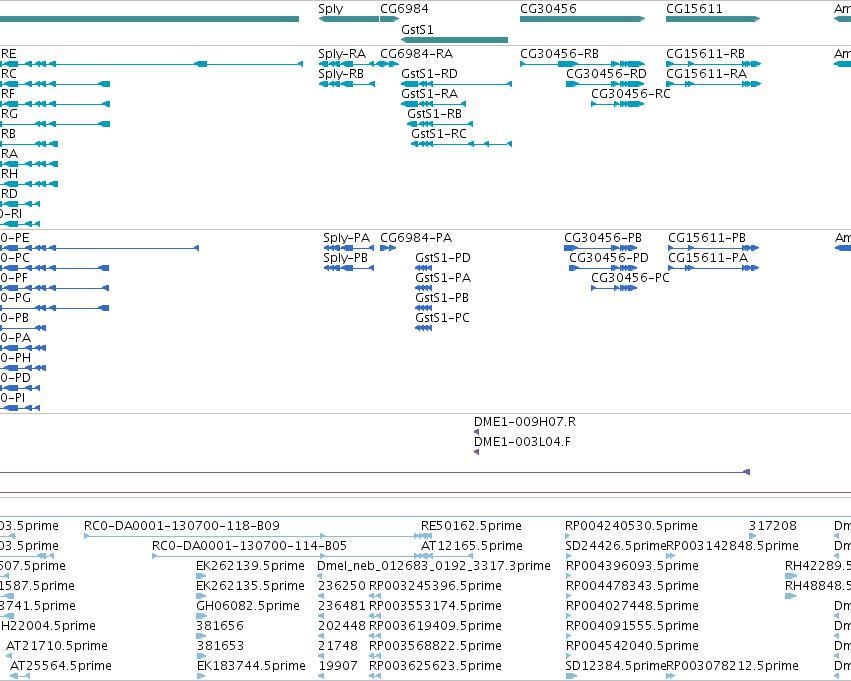
Task: Click the Sply gene label
Action: click(x=331, y=9)
